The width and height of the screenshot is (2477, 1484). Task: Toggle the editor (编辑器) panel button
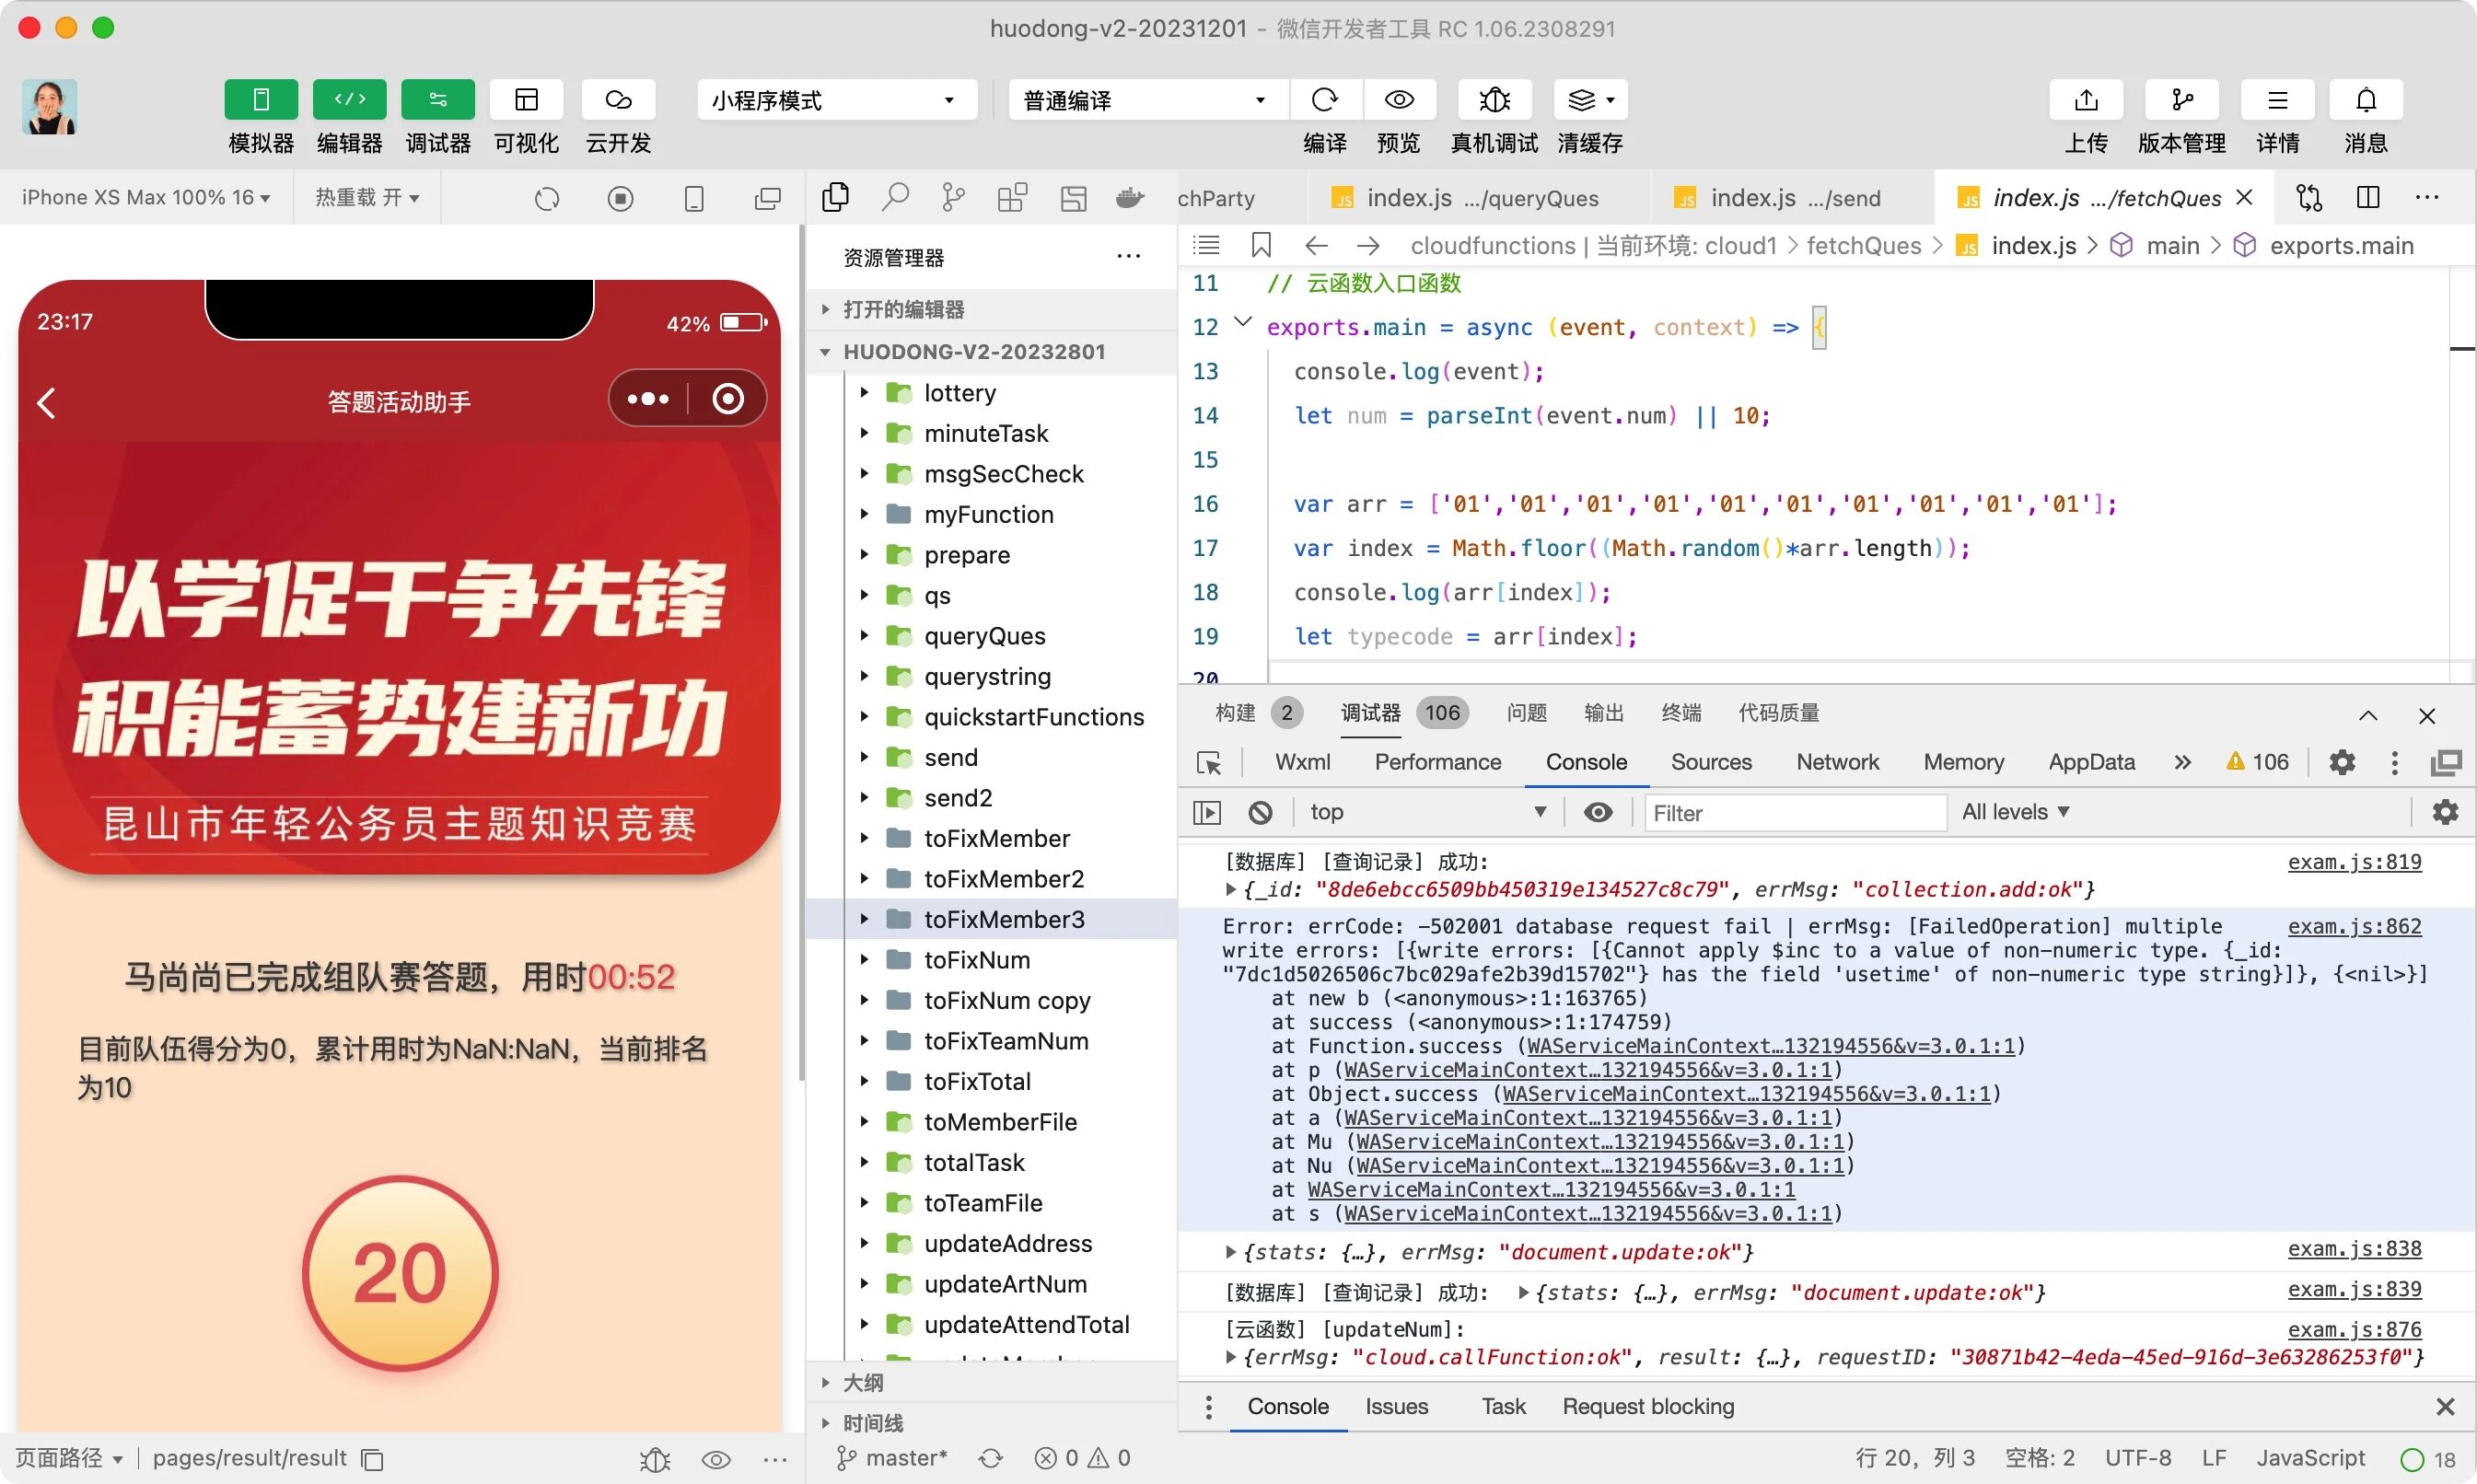(x=349, y=100)
